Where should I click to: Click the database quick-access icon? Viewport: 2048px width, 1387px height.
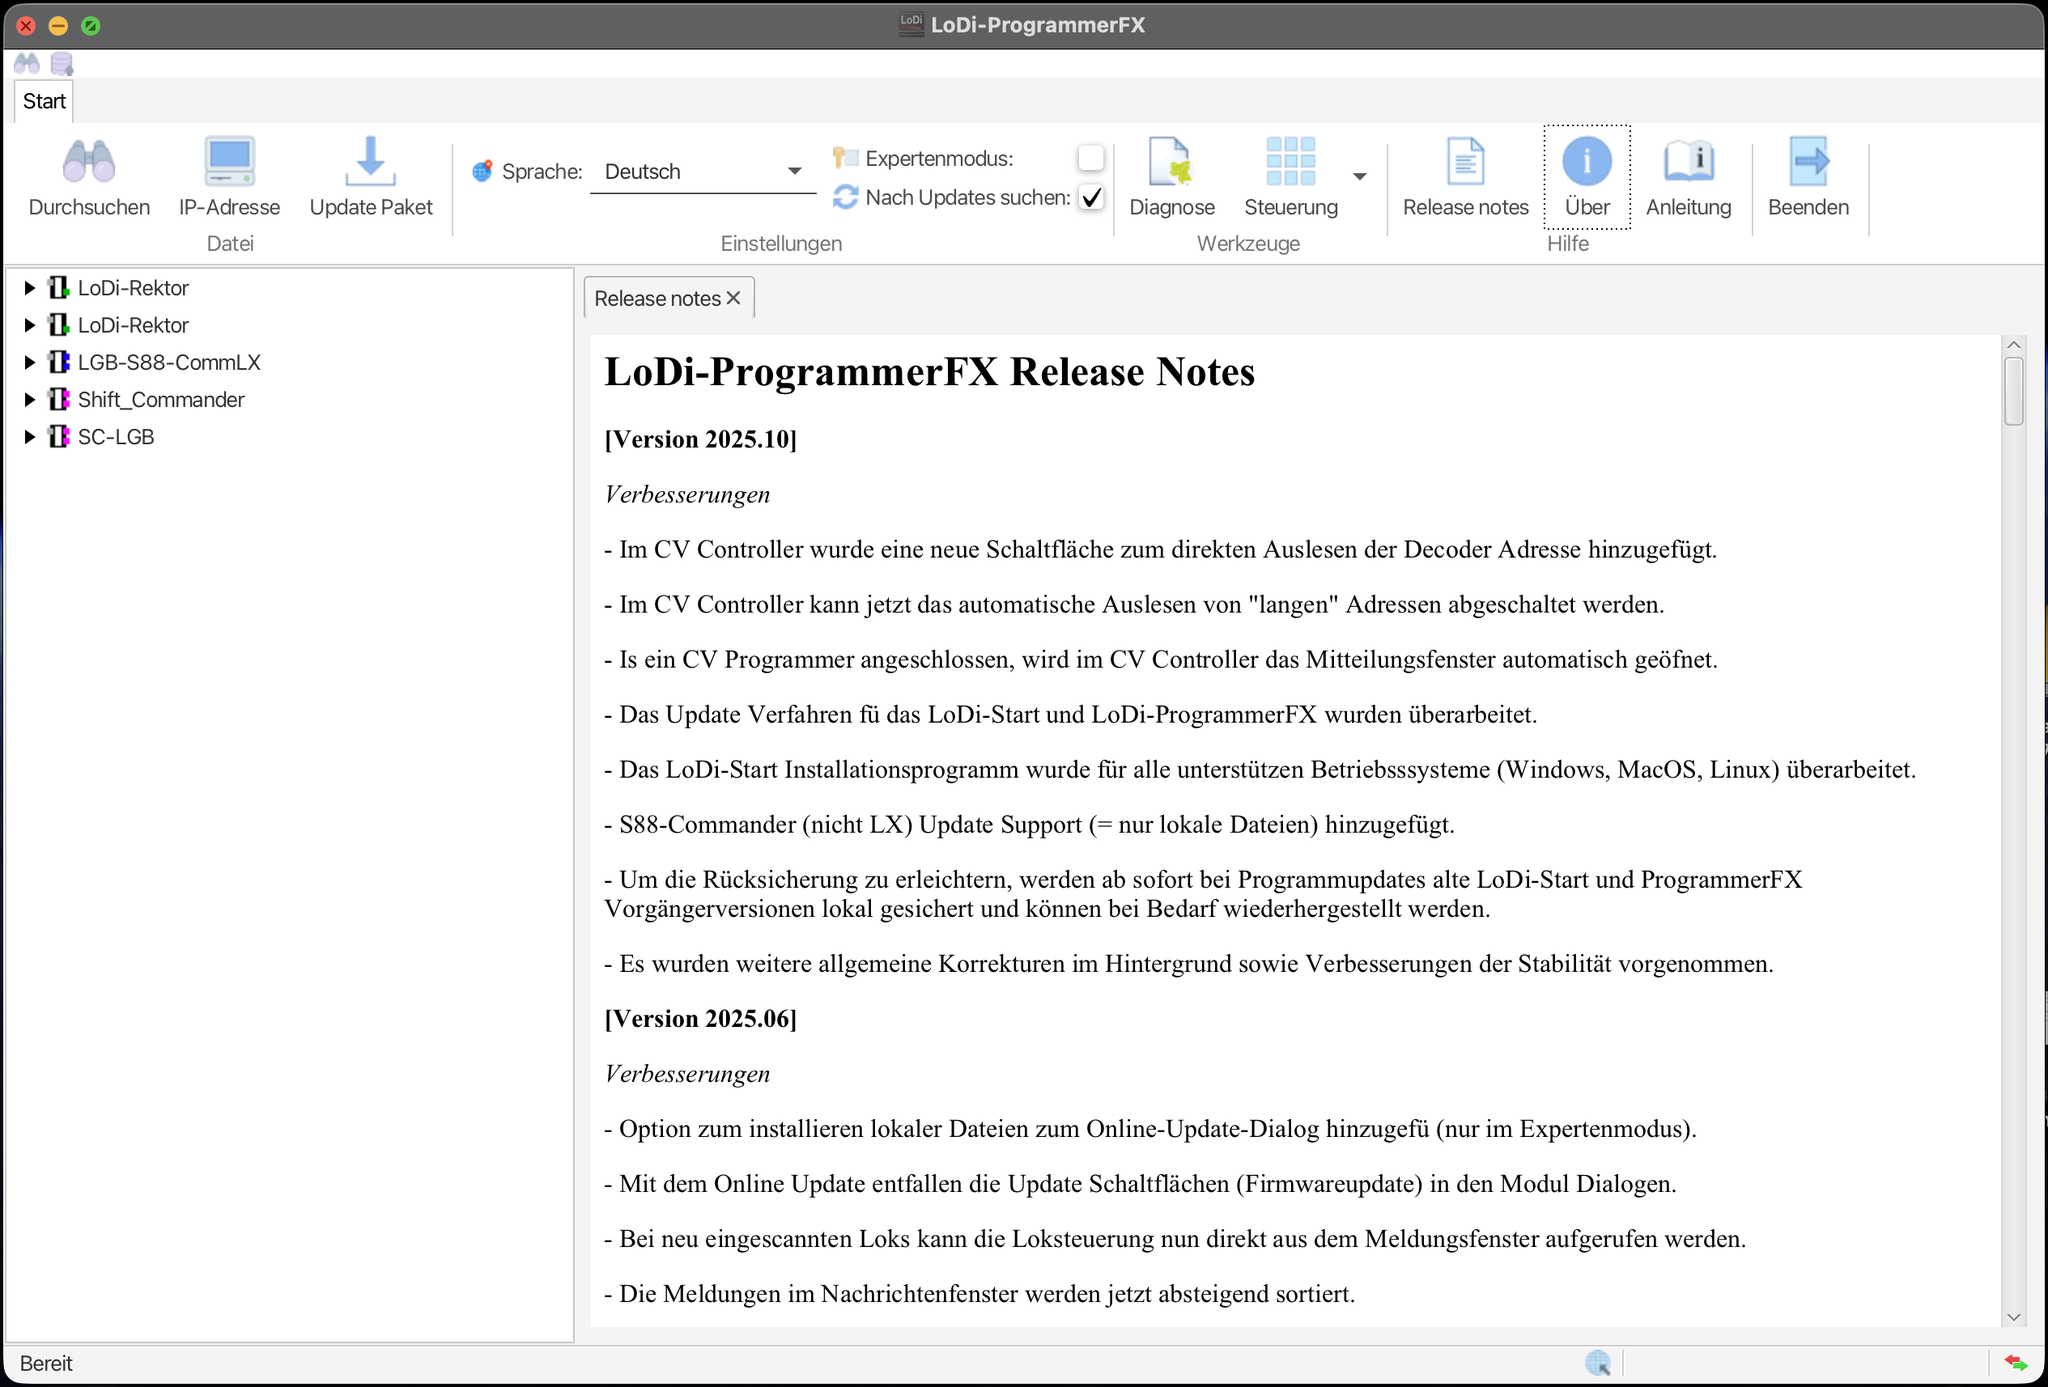(62, 64)
